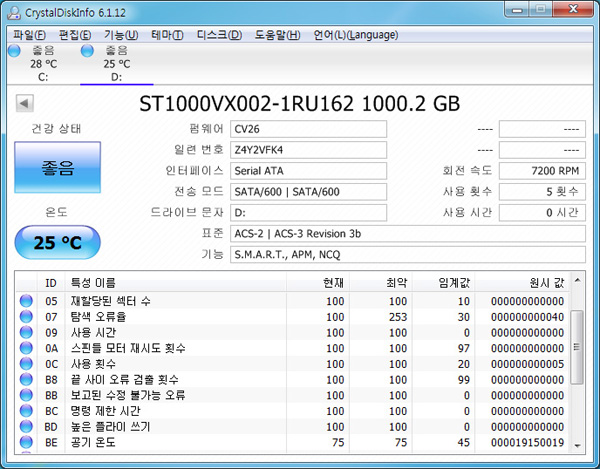600x469 pixels.
Task: Click the firmware field CV26
Action: pos(308,129)
